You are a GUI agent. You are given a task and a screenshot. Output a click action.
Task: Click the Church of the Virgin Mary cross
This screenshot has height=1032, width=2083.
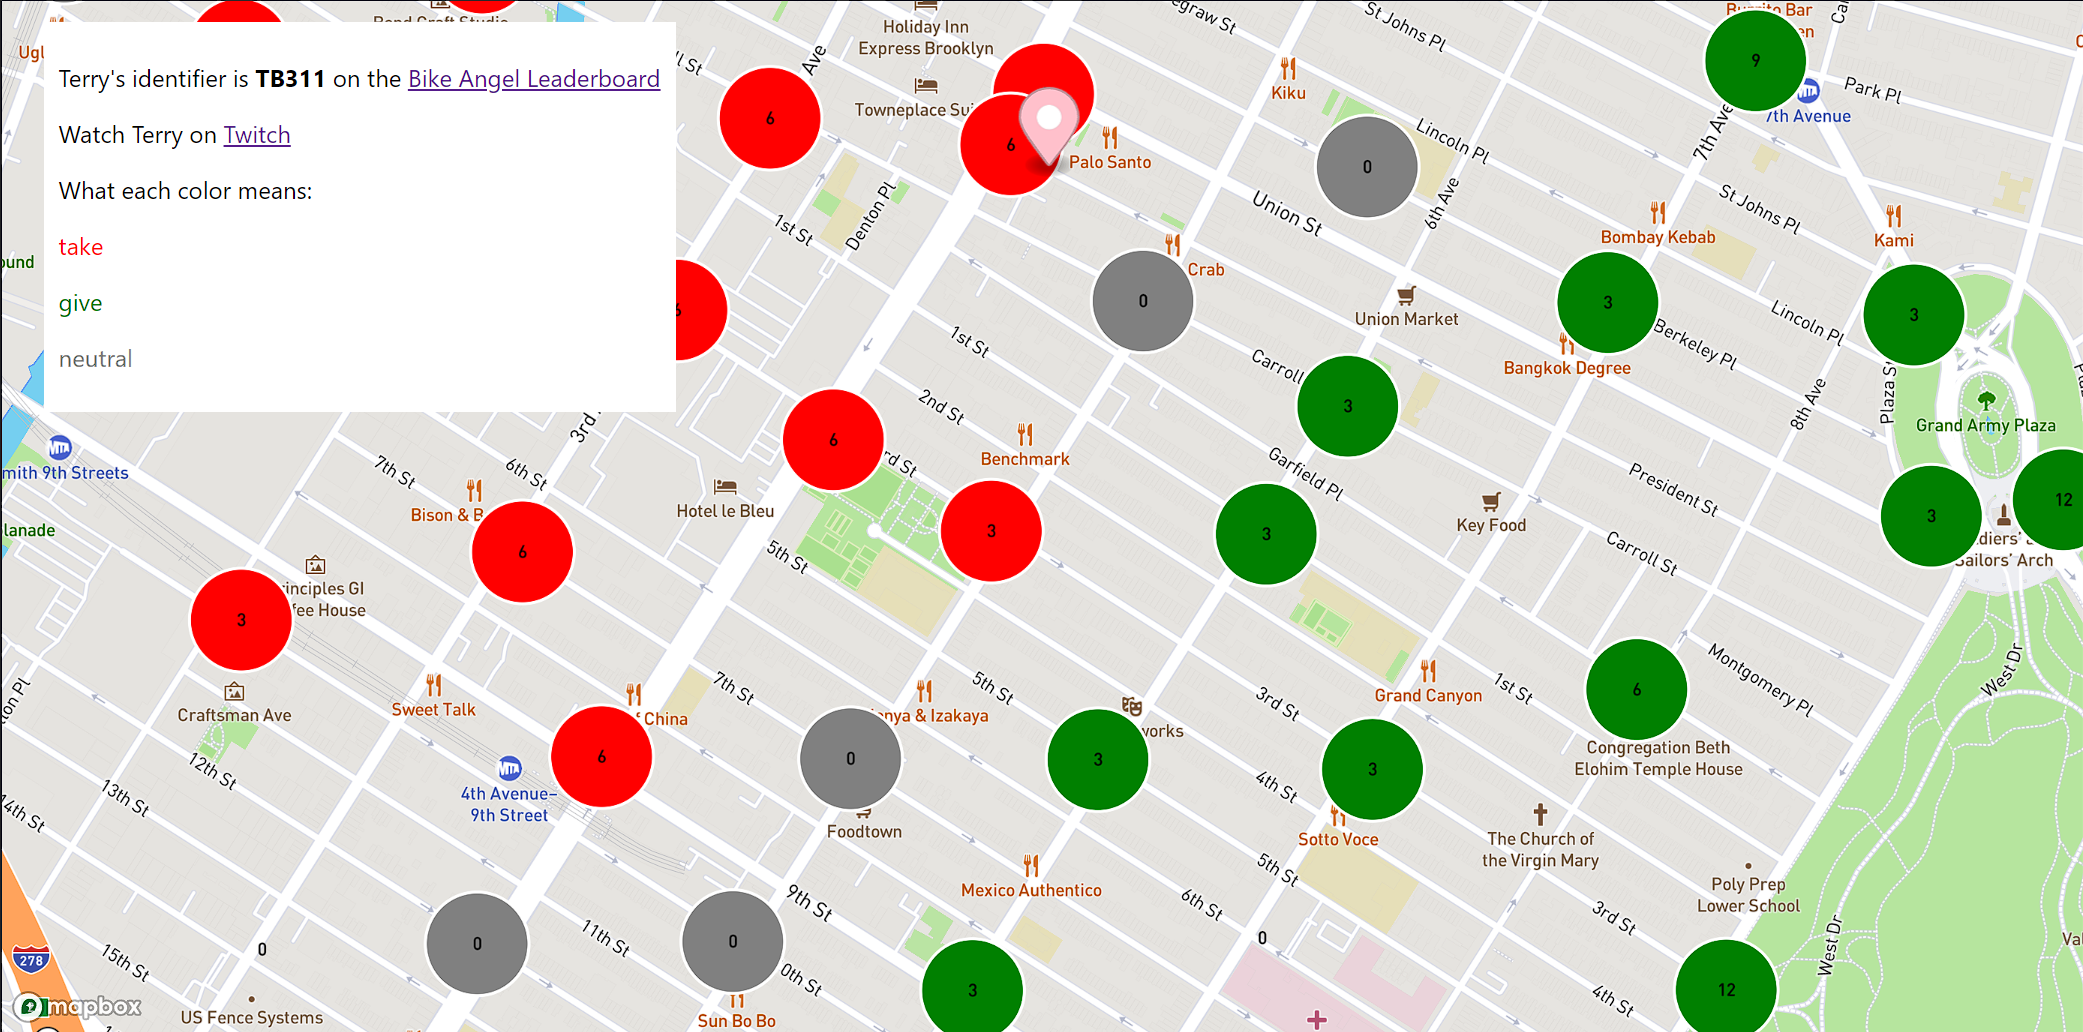pyautogui.click(x=1540, y=814)
